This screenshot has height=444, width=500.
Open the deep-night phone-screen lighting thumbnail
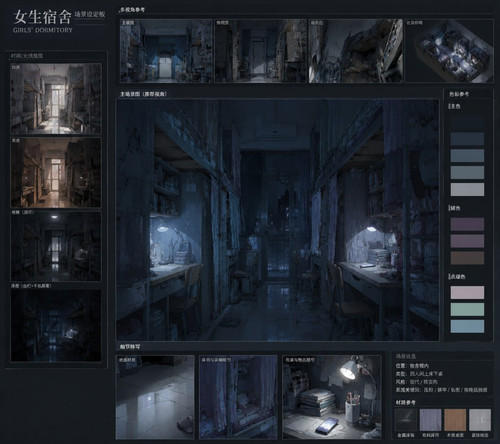point(56,325)
